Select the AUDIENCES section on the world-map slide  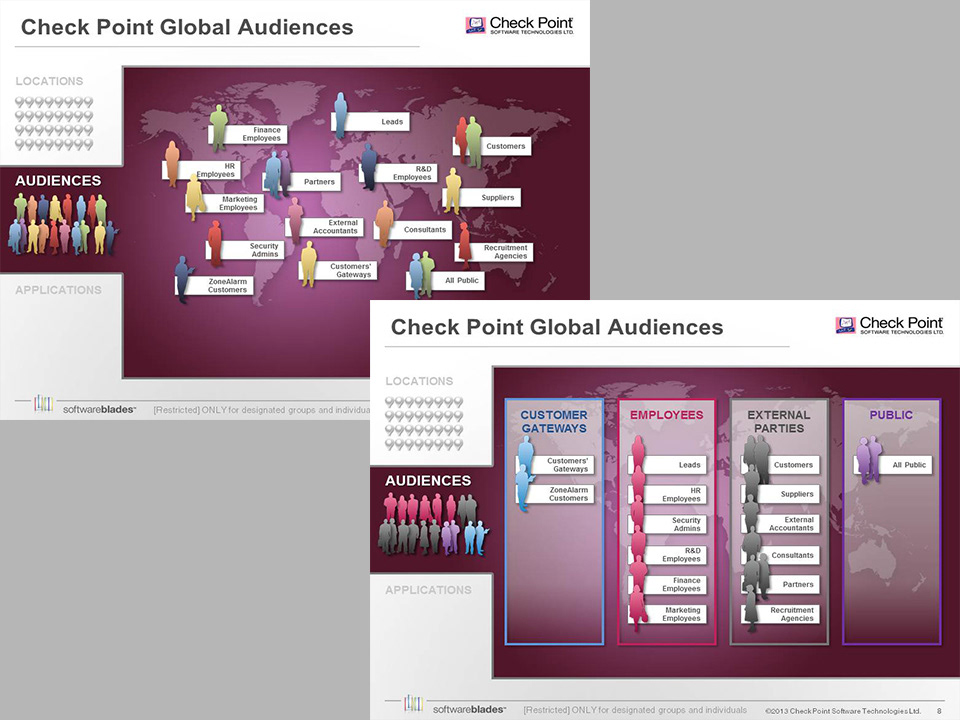[58, 181]
